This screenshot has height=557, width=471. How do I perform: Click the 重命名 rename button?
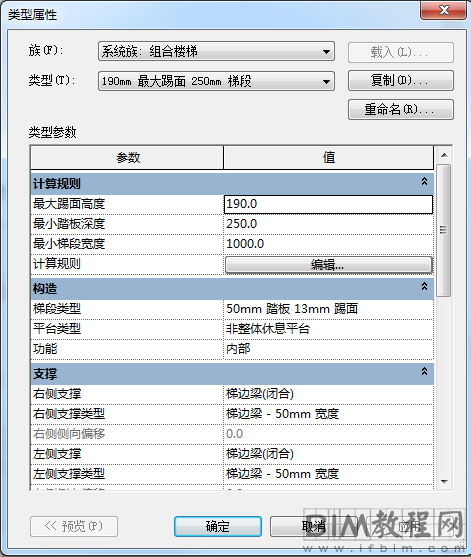point(401,109)
